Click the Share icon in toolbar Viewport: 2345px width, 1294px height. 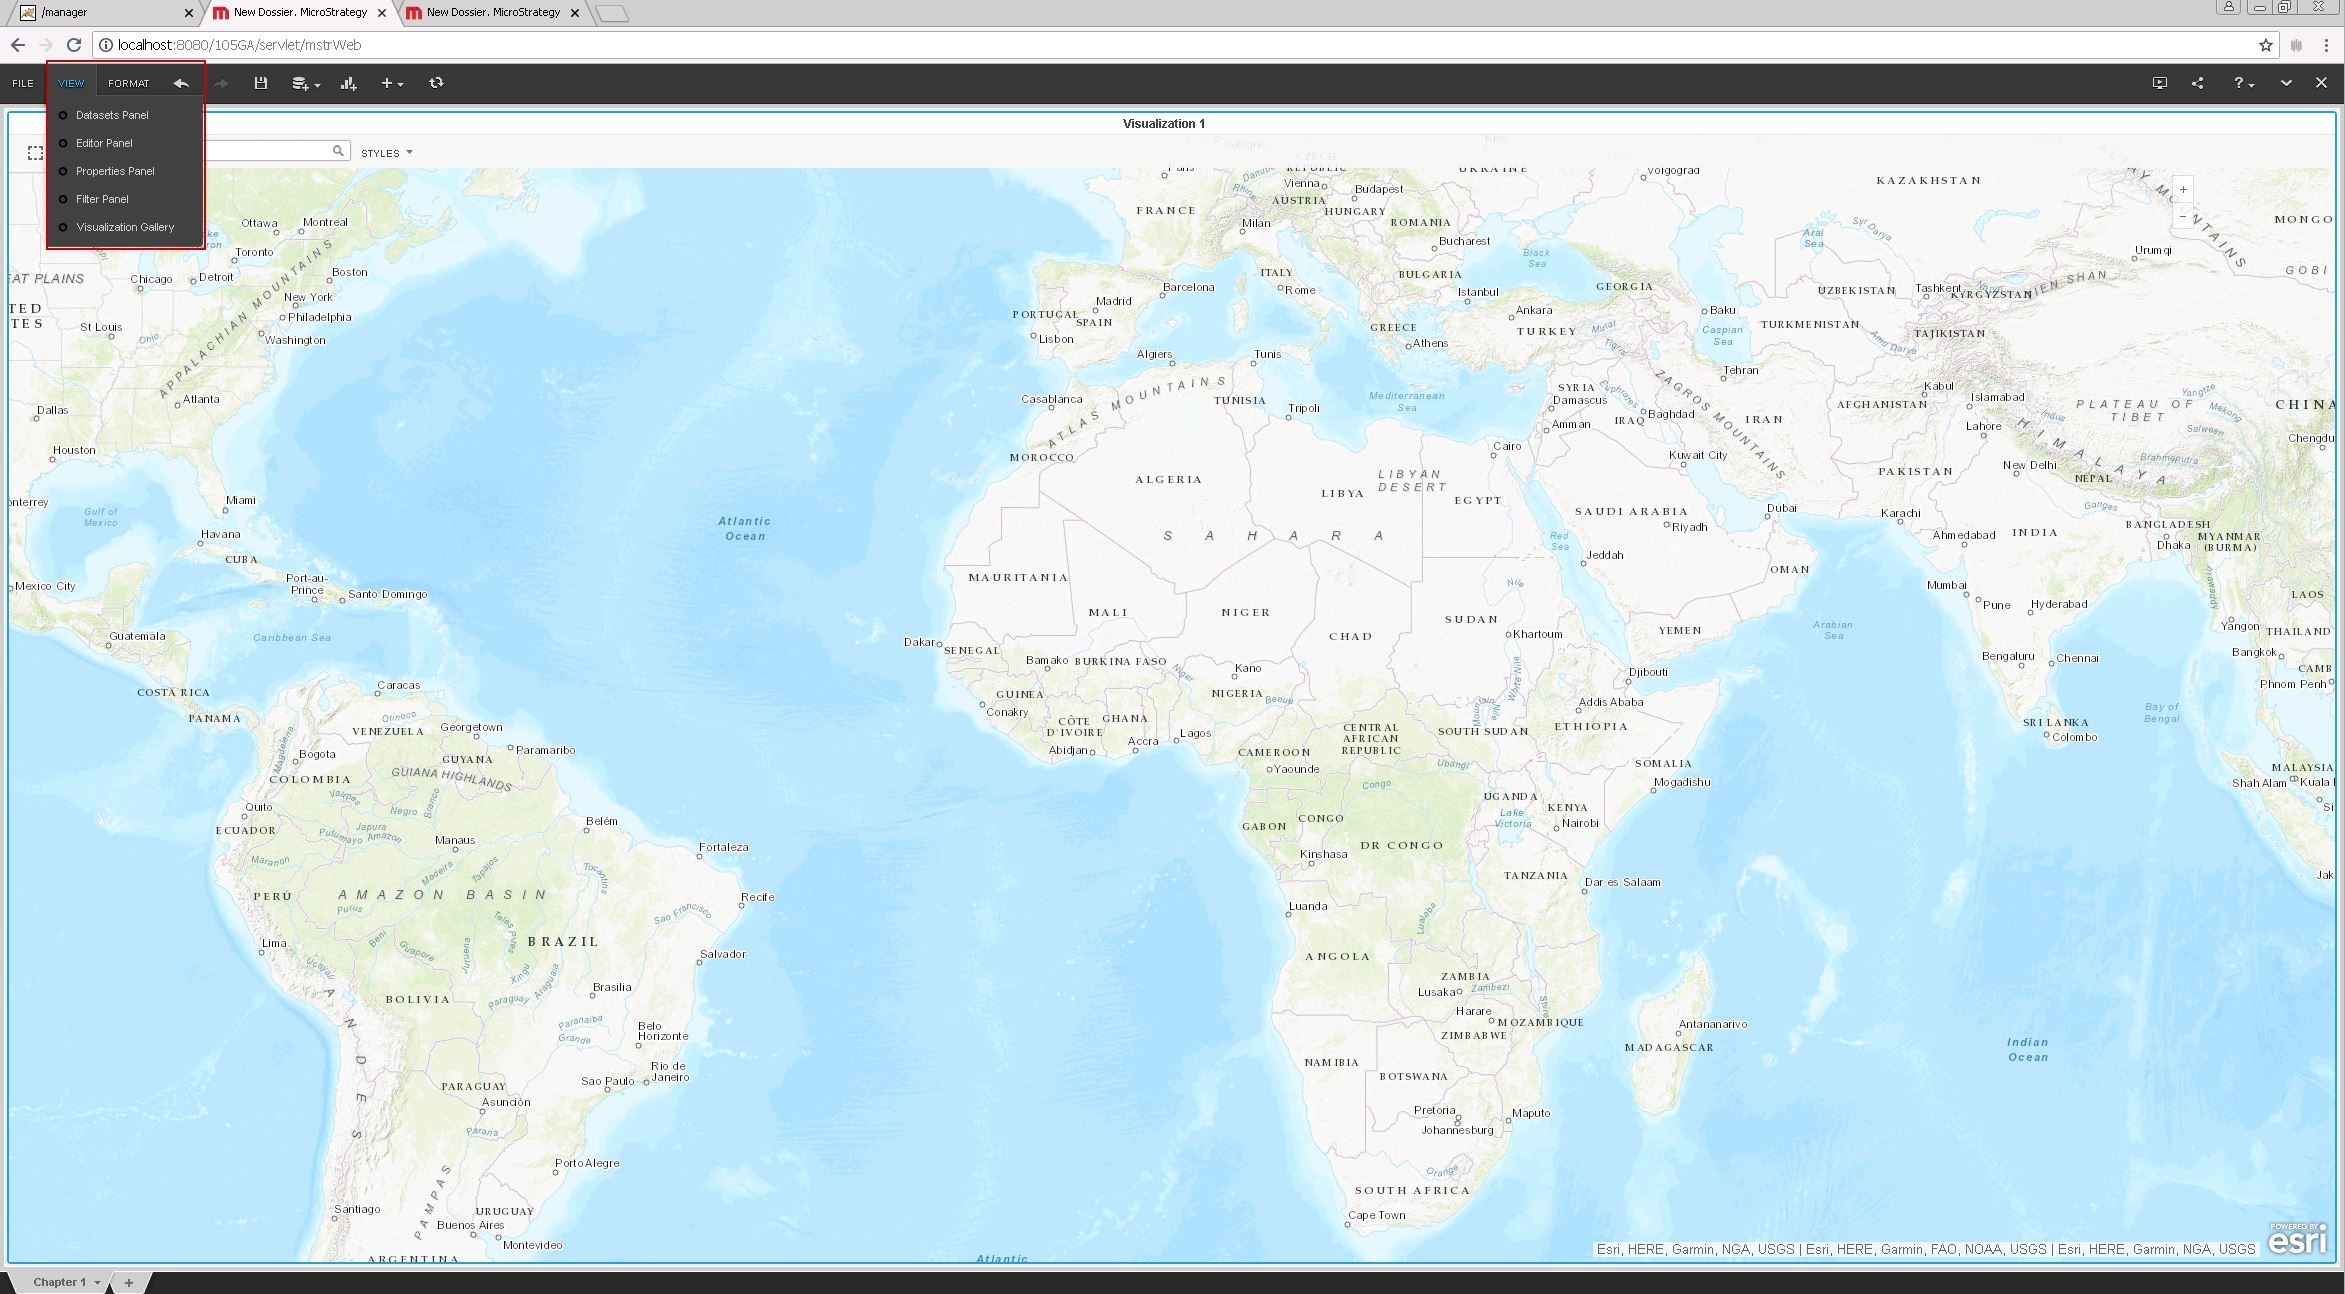2197,83
